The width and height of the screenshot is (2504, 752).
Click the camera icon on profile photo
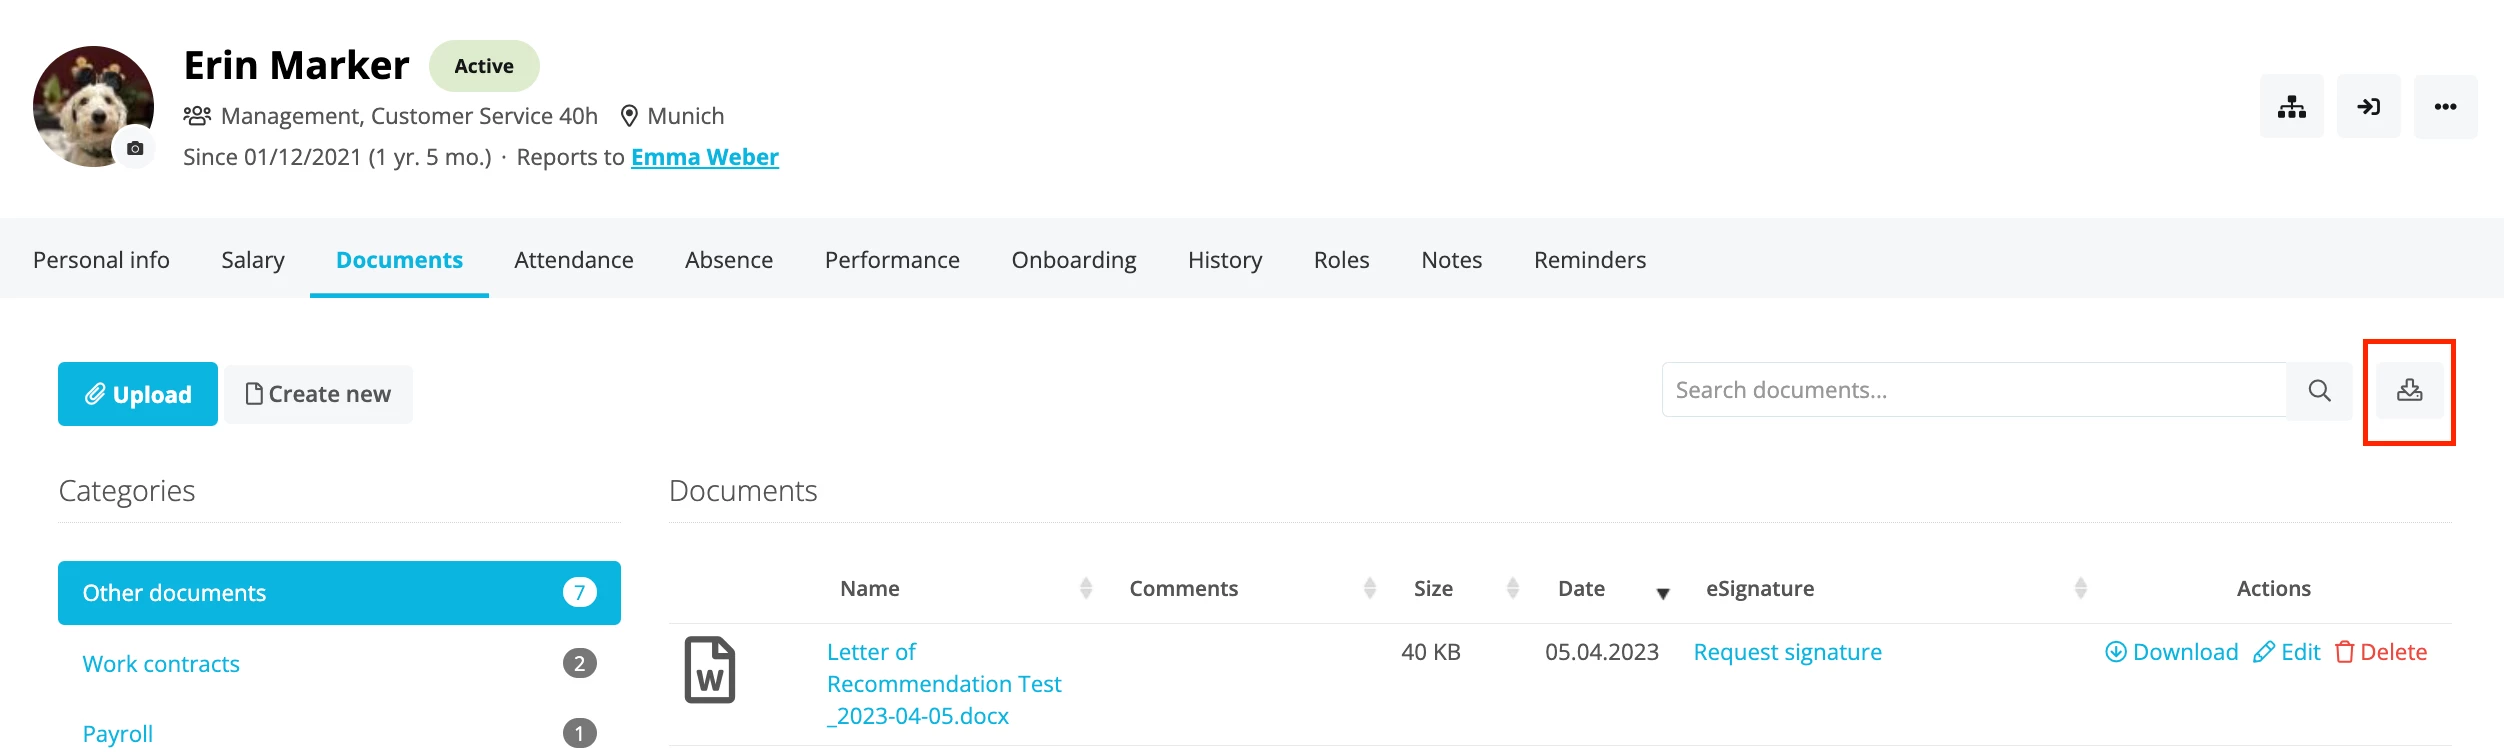coord(135,149)
